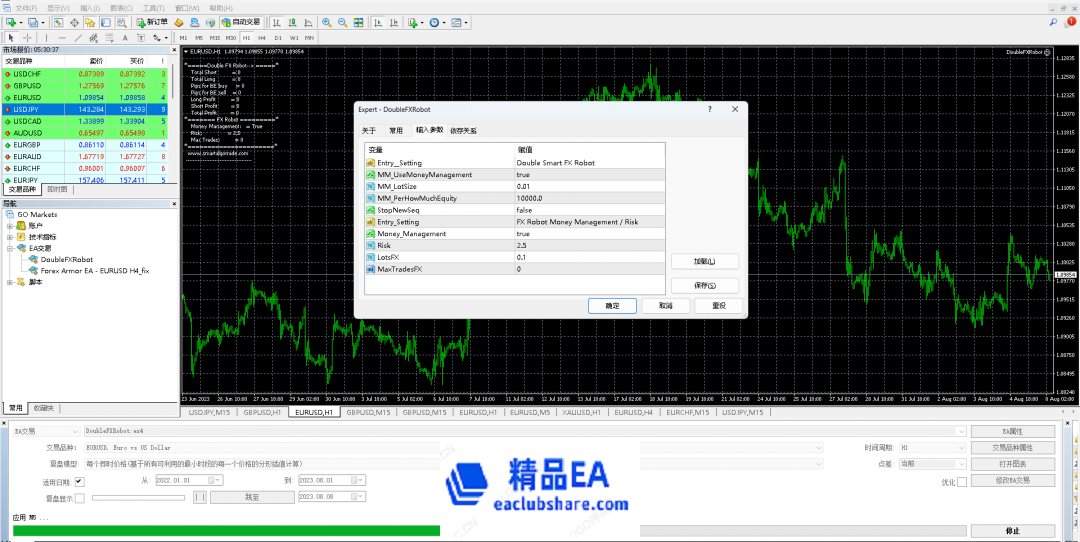Select the cursor arrow tool
The image size is (1080, 542).
[11, 37]
